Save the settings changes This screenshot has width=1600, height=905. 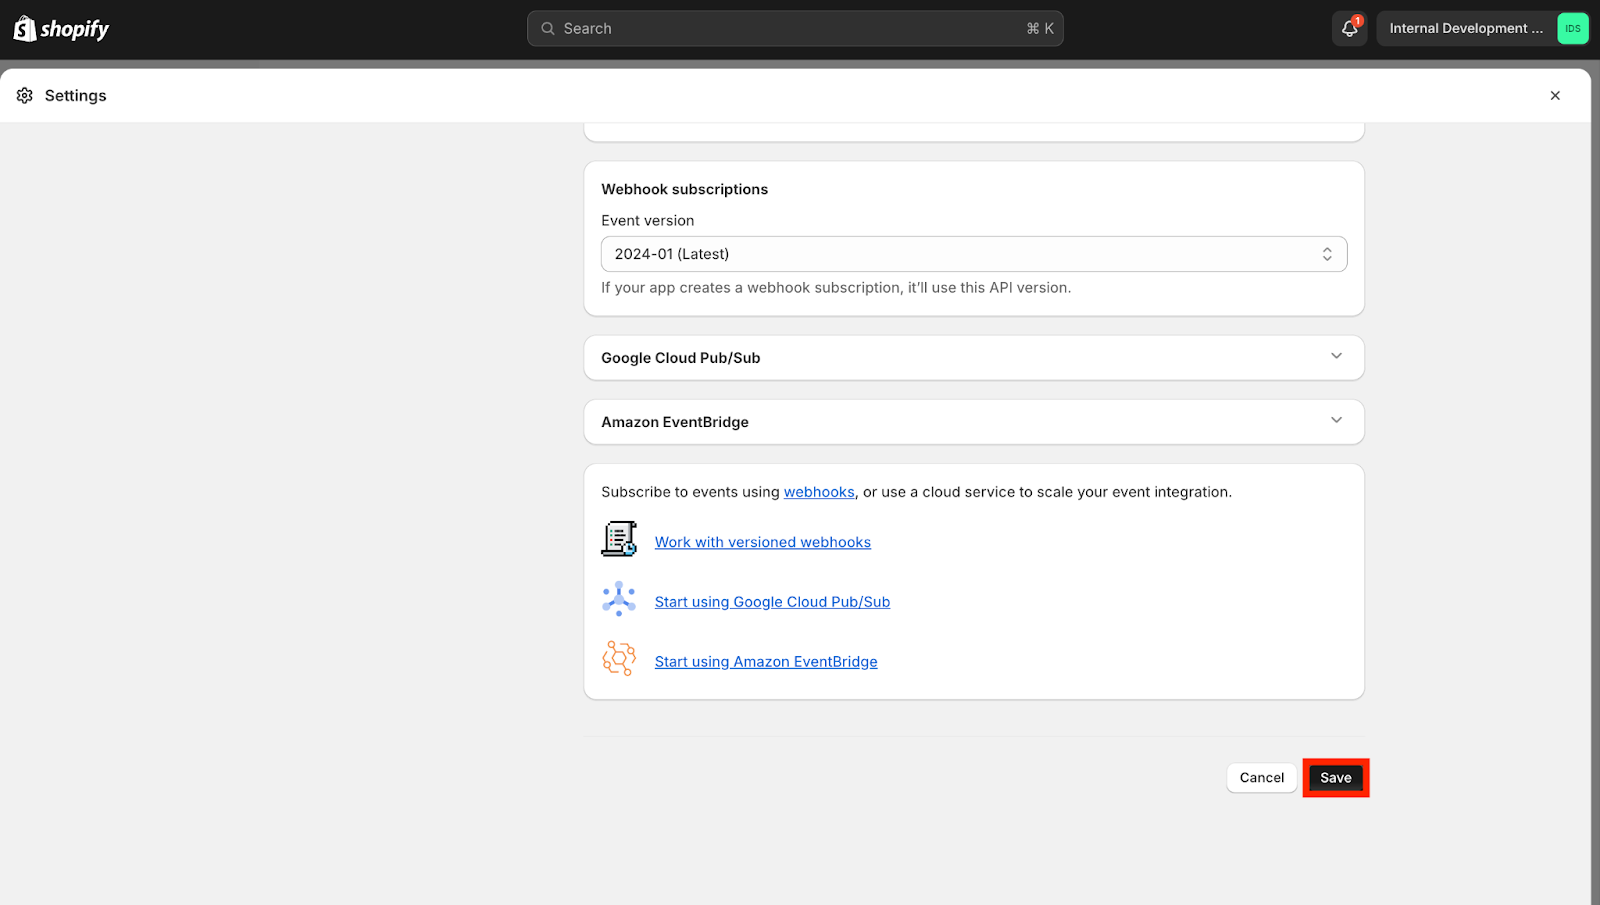coord(1336,778)
